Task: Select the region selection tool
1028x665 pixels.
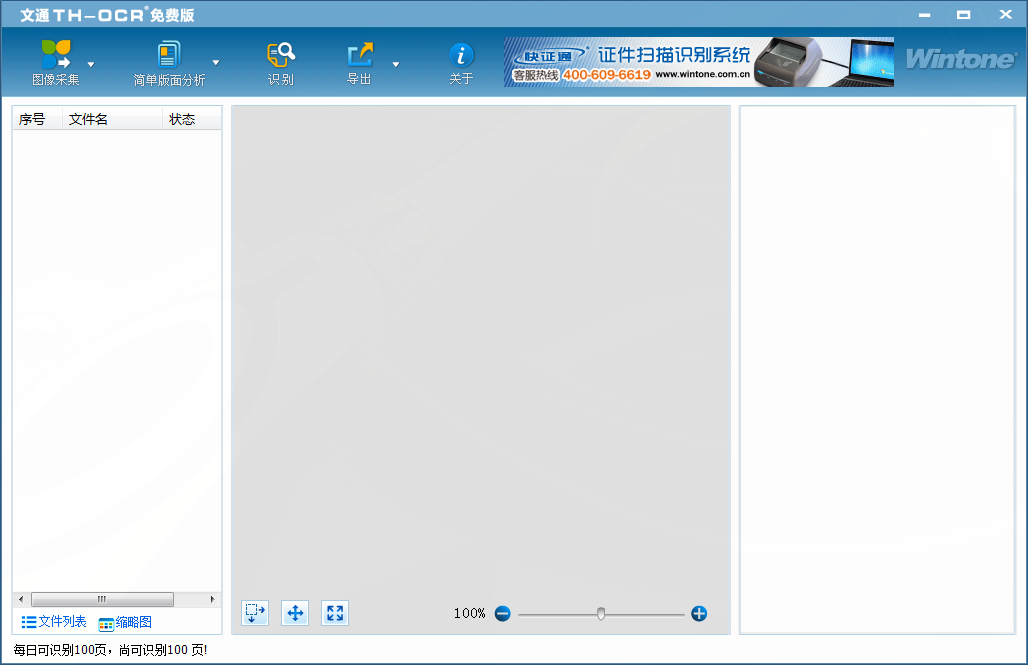Action: pos(255,613)
